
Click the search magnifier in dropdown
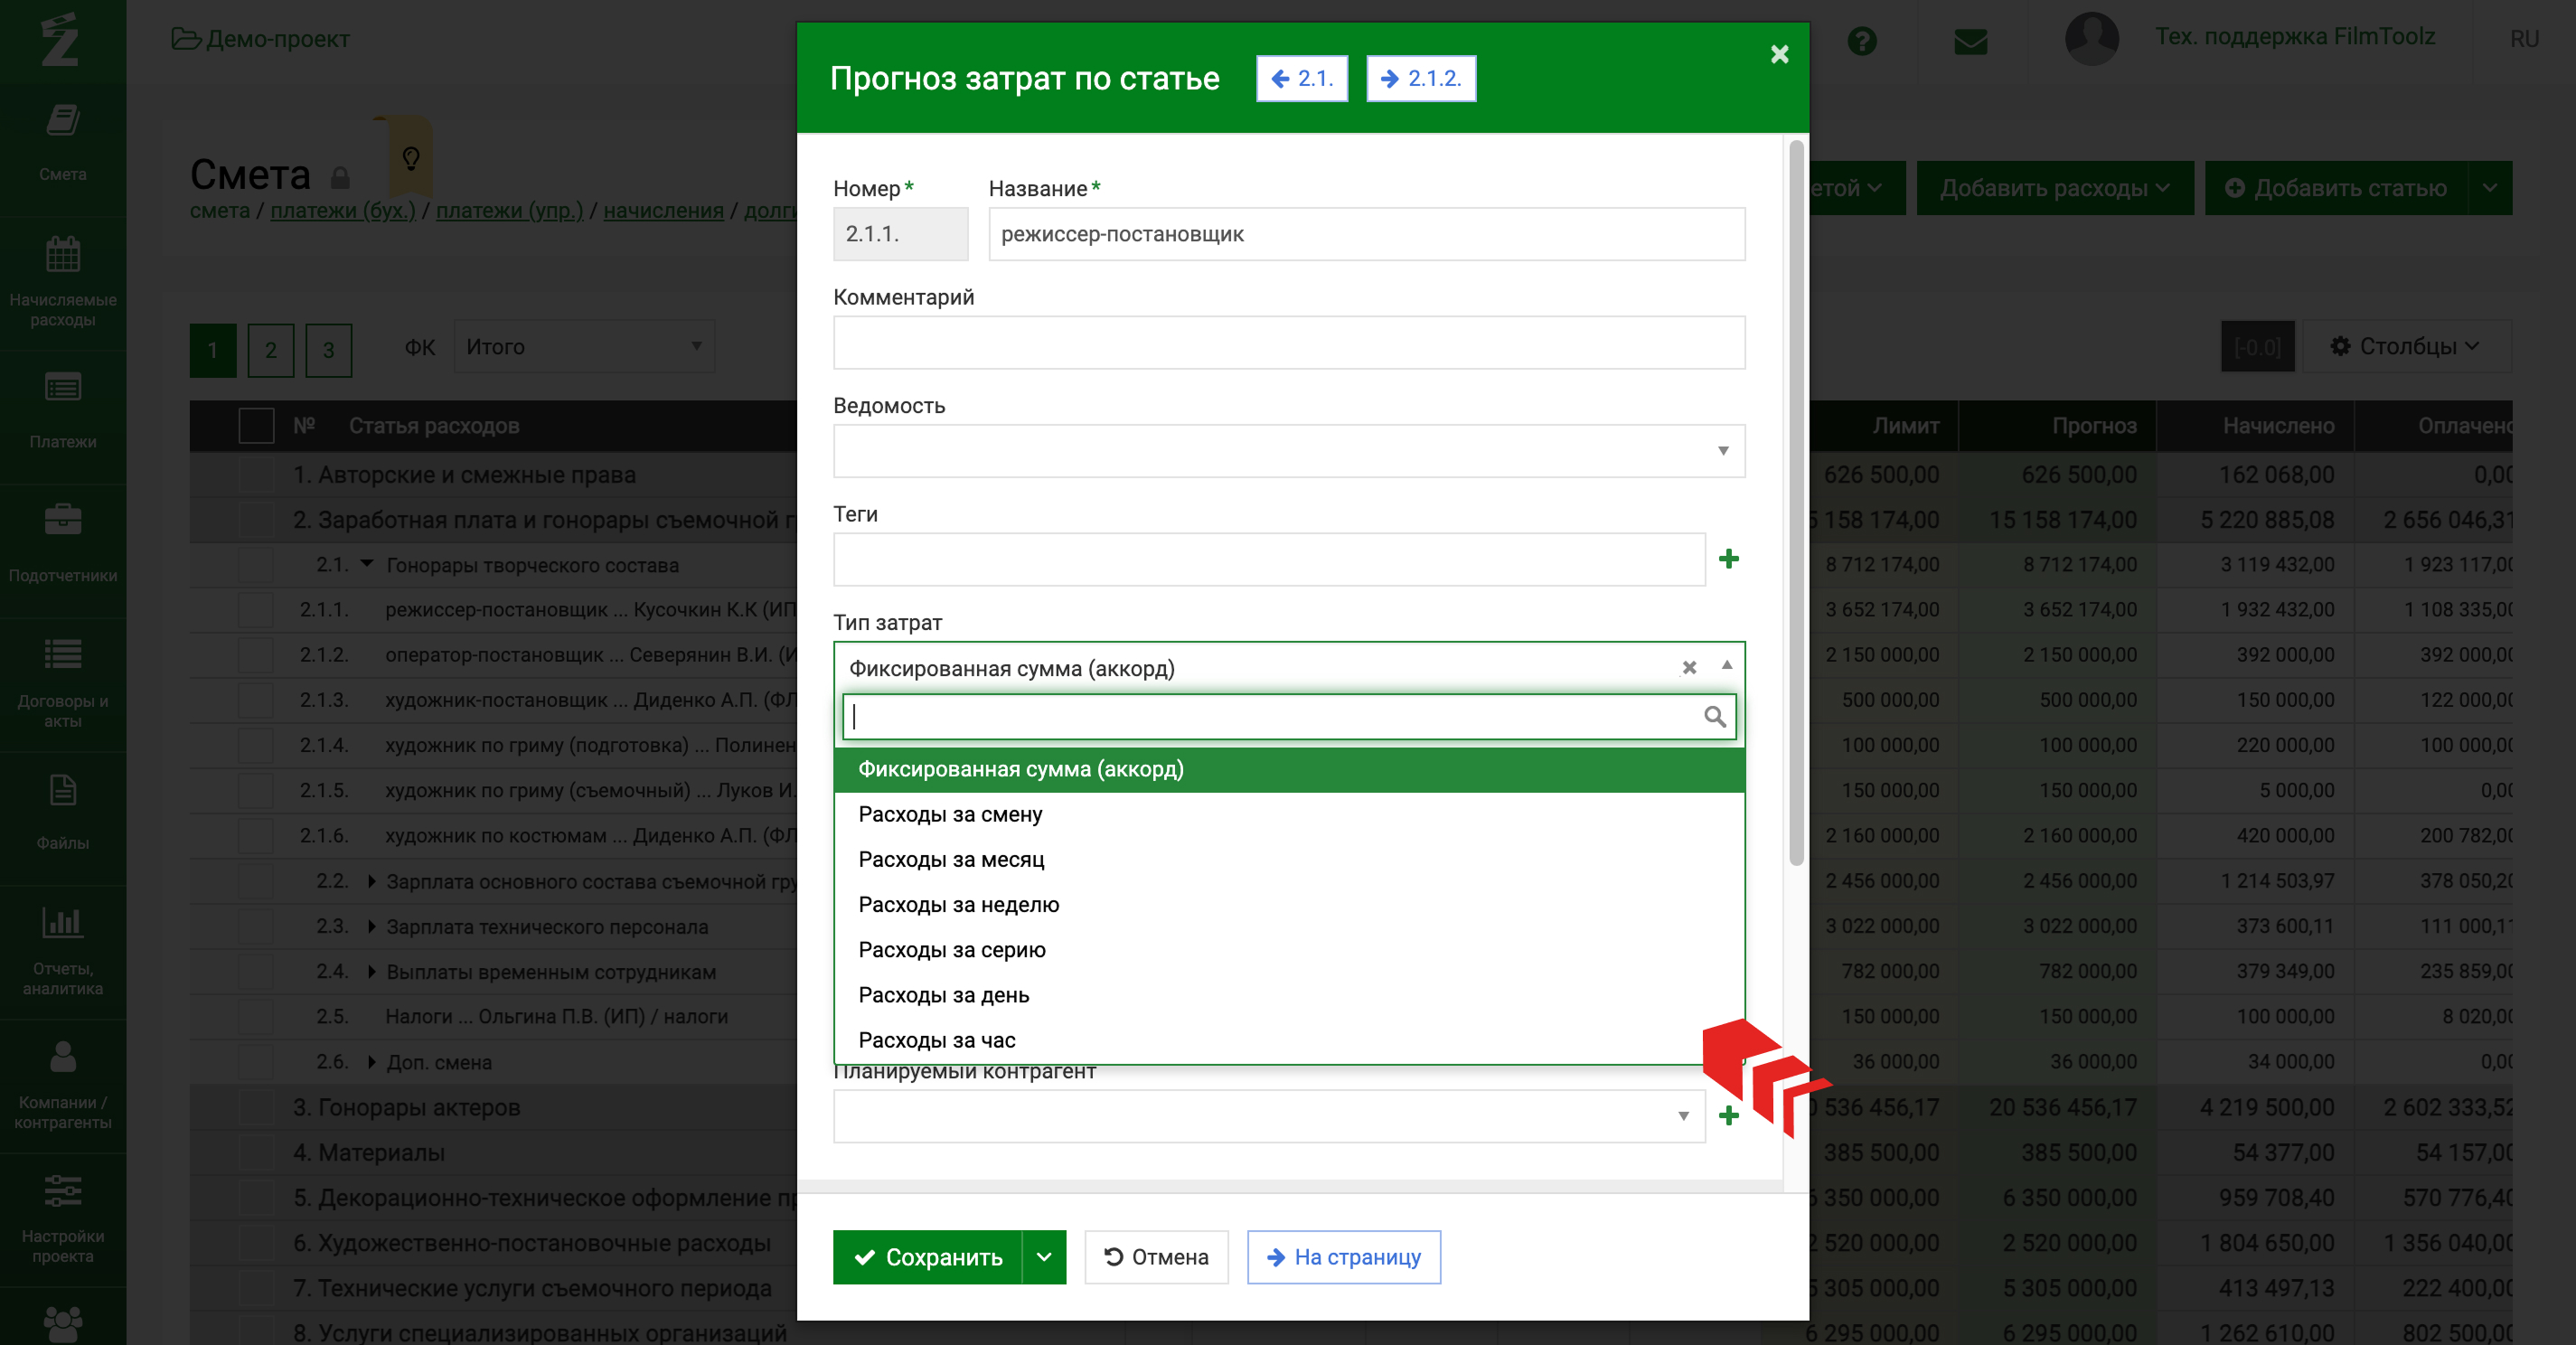coord(1714,716)
